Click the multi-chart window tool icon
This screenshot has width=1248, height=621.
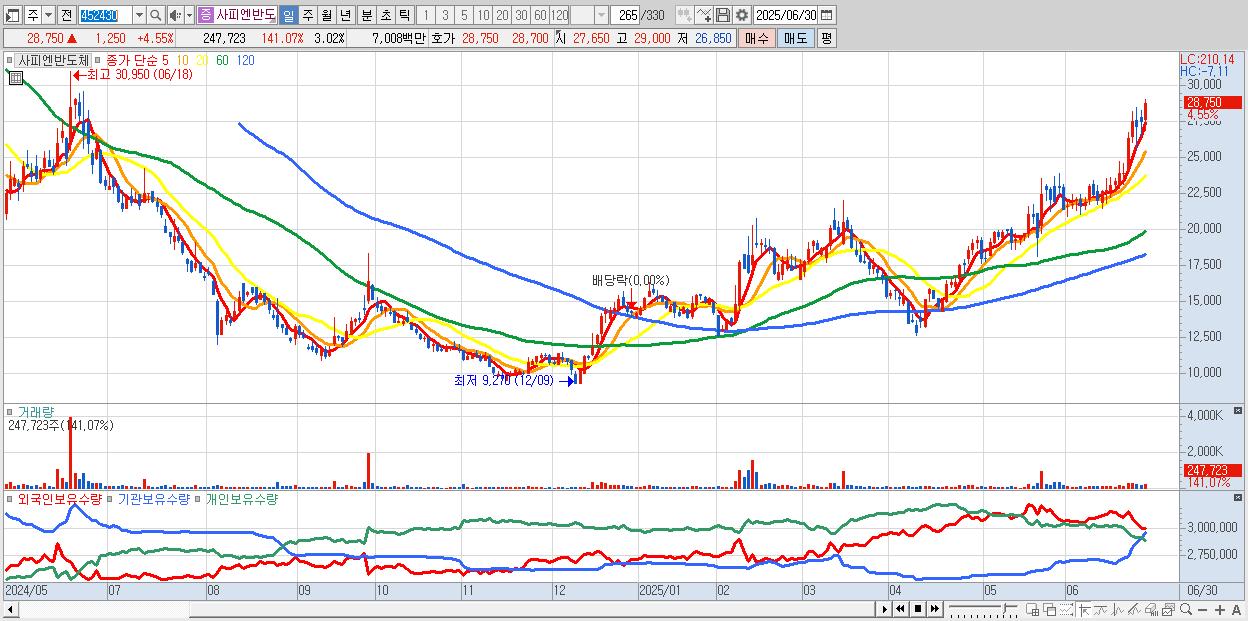point(1168,610)
